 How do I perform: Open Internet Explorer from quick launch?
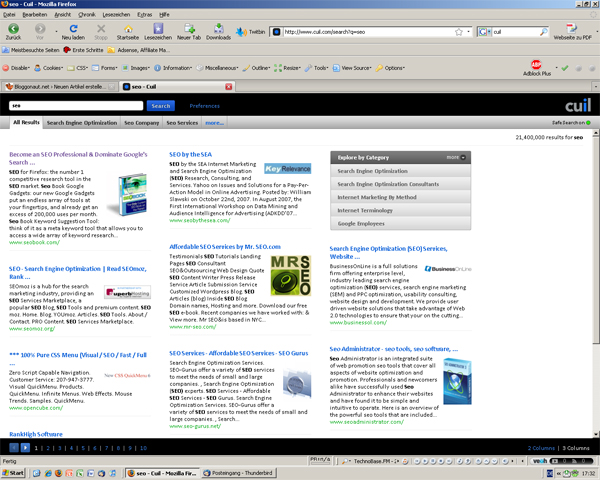tap(47, 473)
